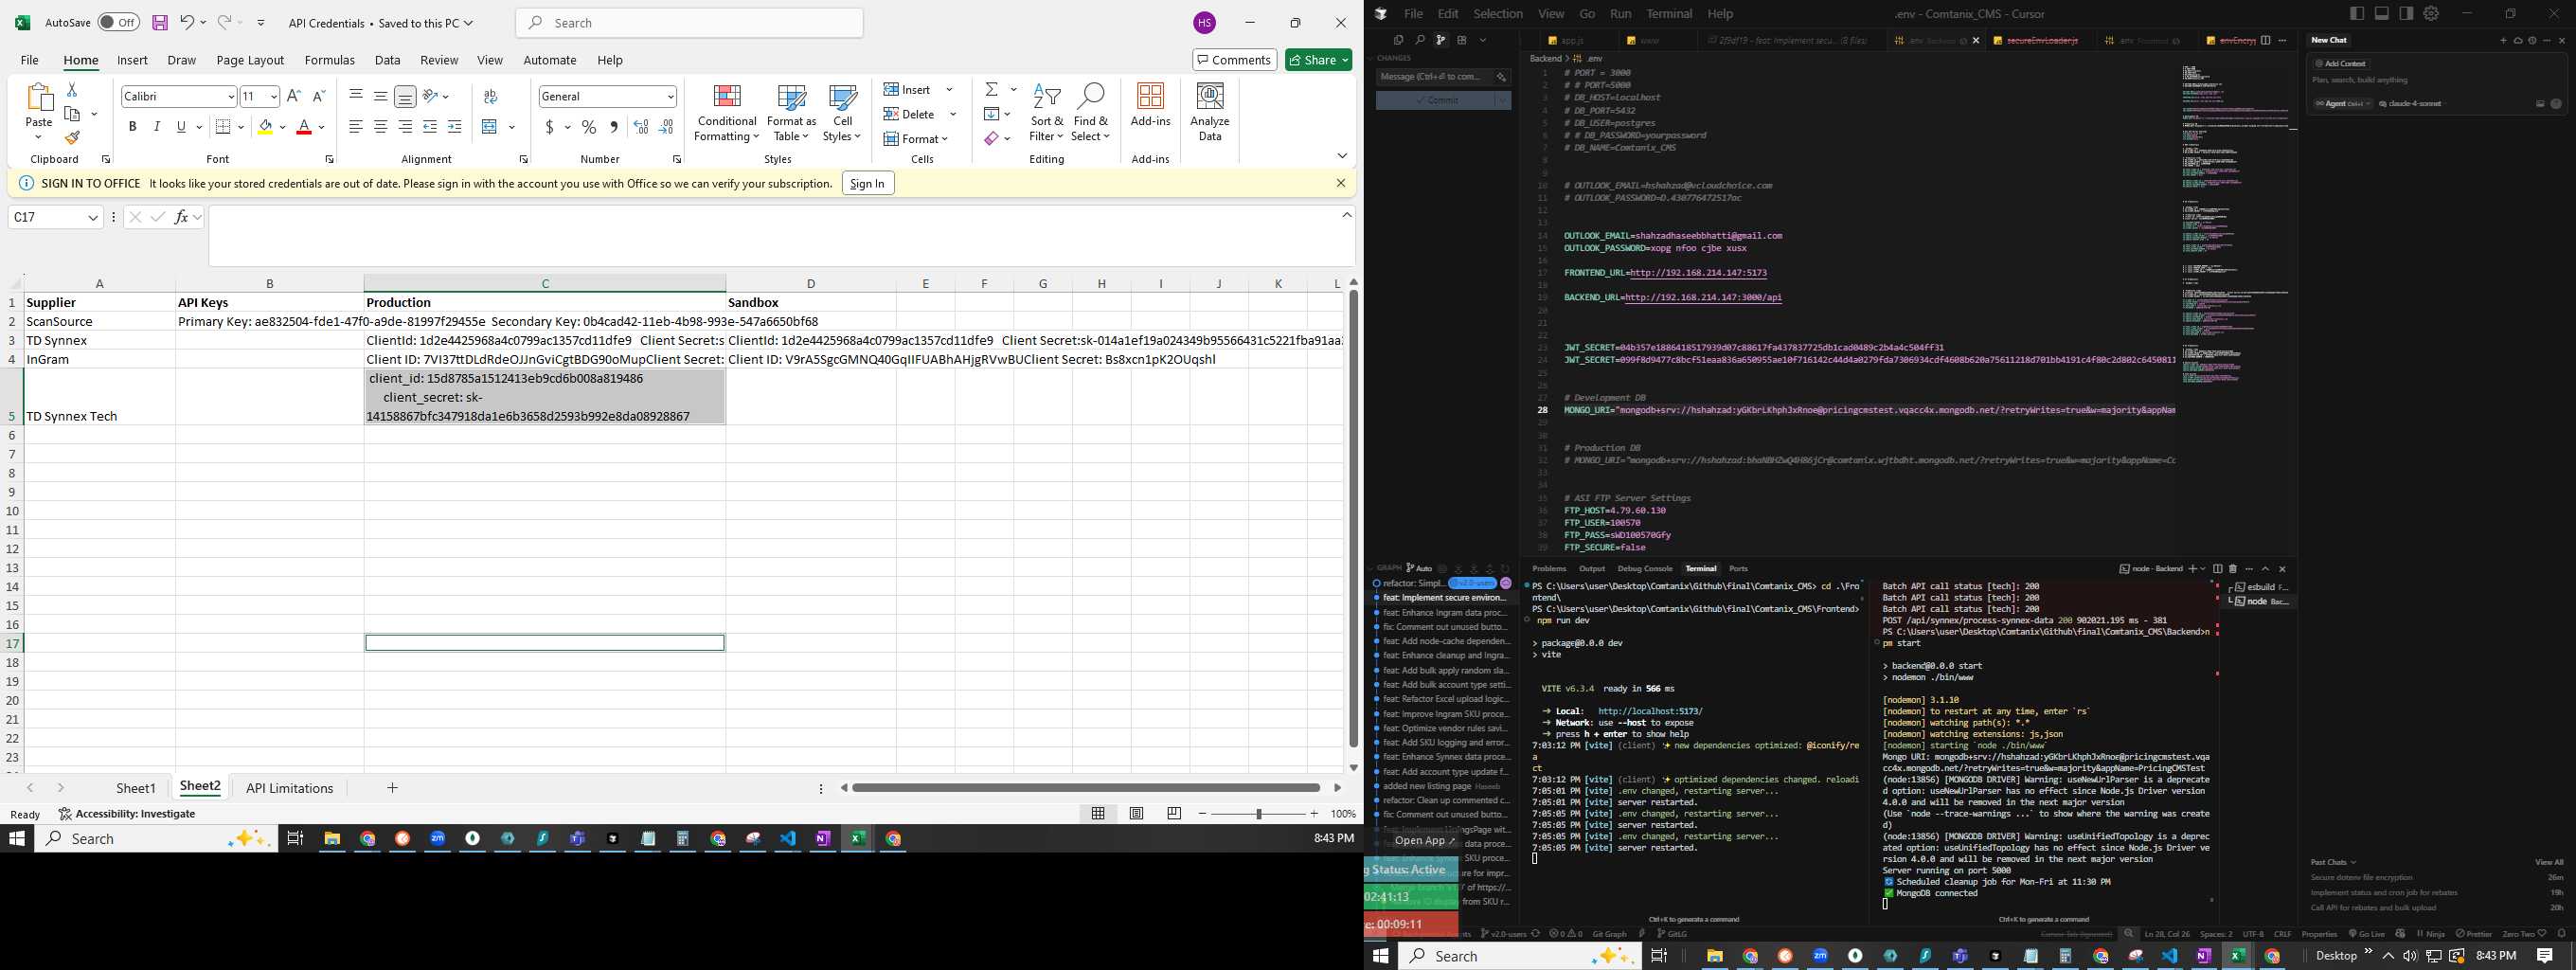Open Conditional Formatting menu
This screenshot has width=2576, height=970.
tap(727, 113)
